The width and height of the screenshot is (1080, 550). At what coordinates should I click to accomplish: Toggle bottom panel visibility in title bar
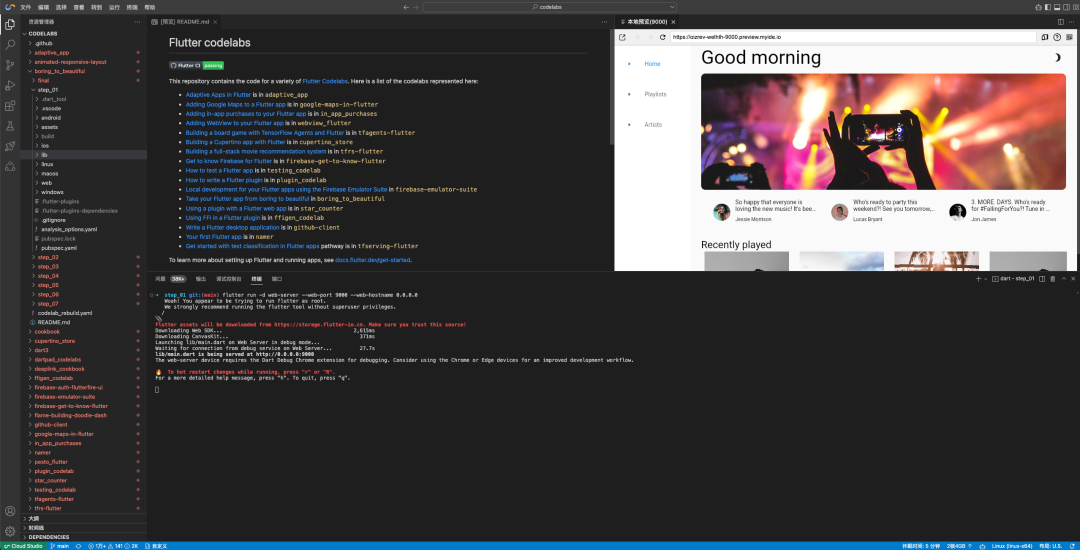tap(1057, 7)
